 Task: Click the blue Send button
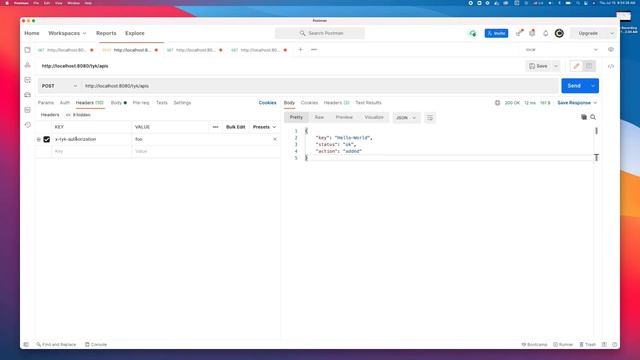click(x=574, y=86)
